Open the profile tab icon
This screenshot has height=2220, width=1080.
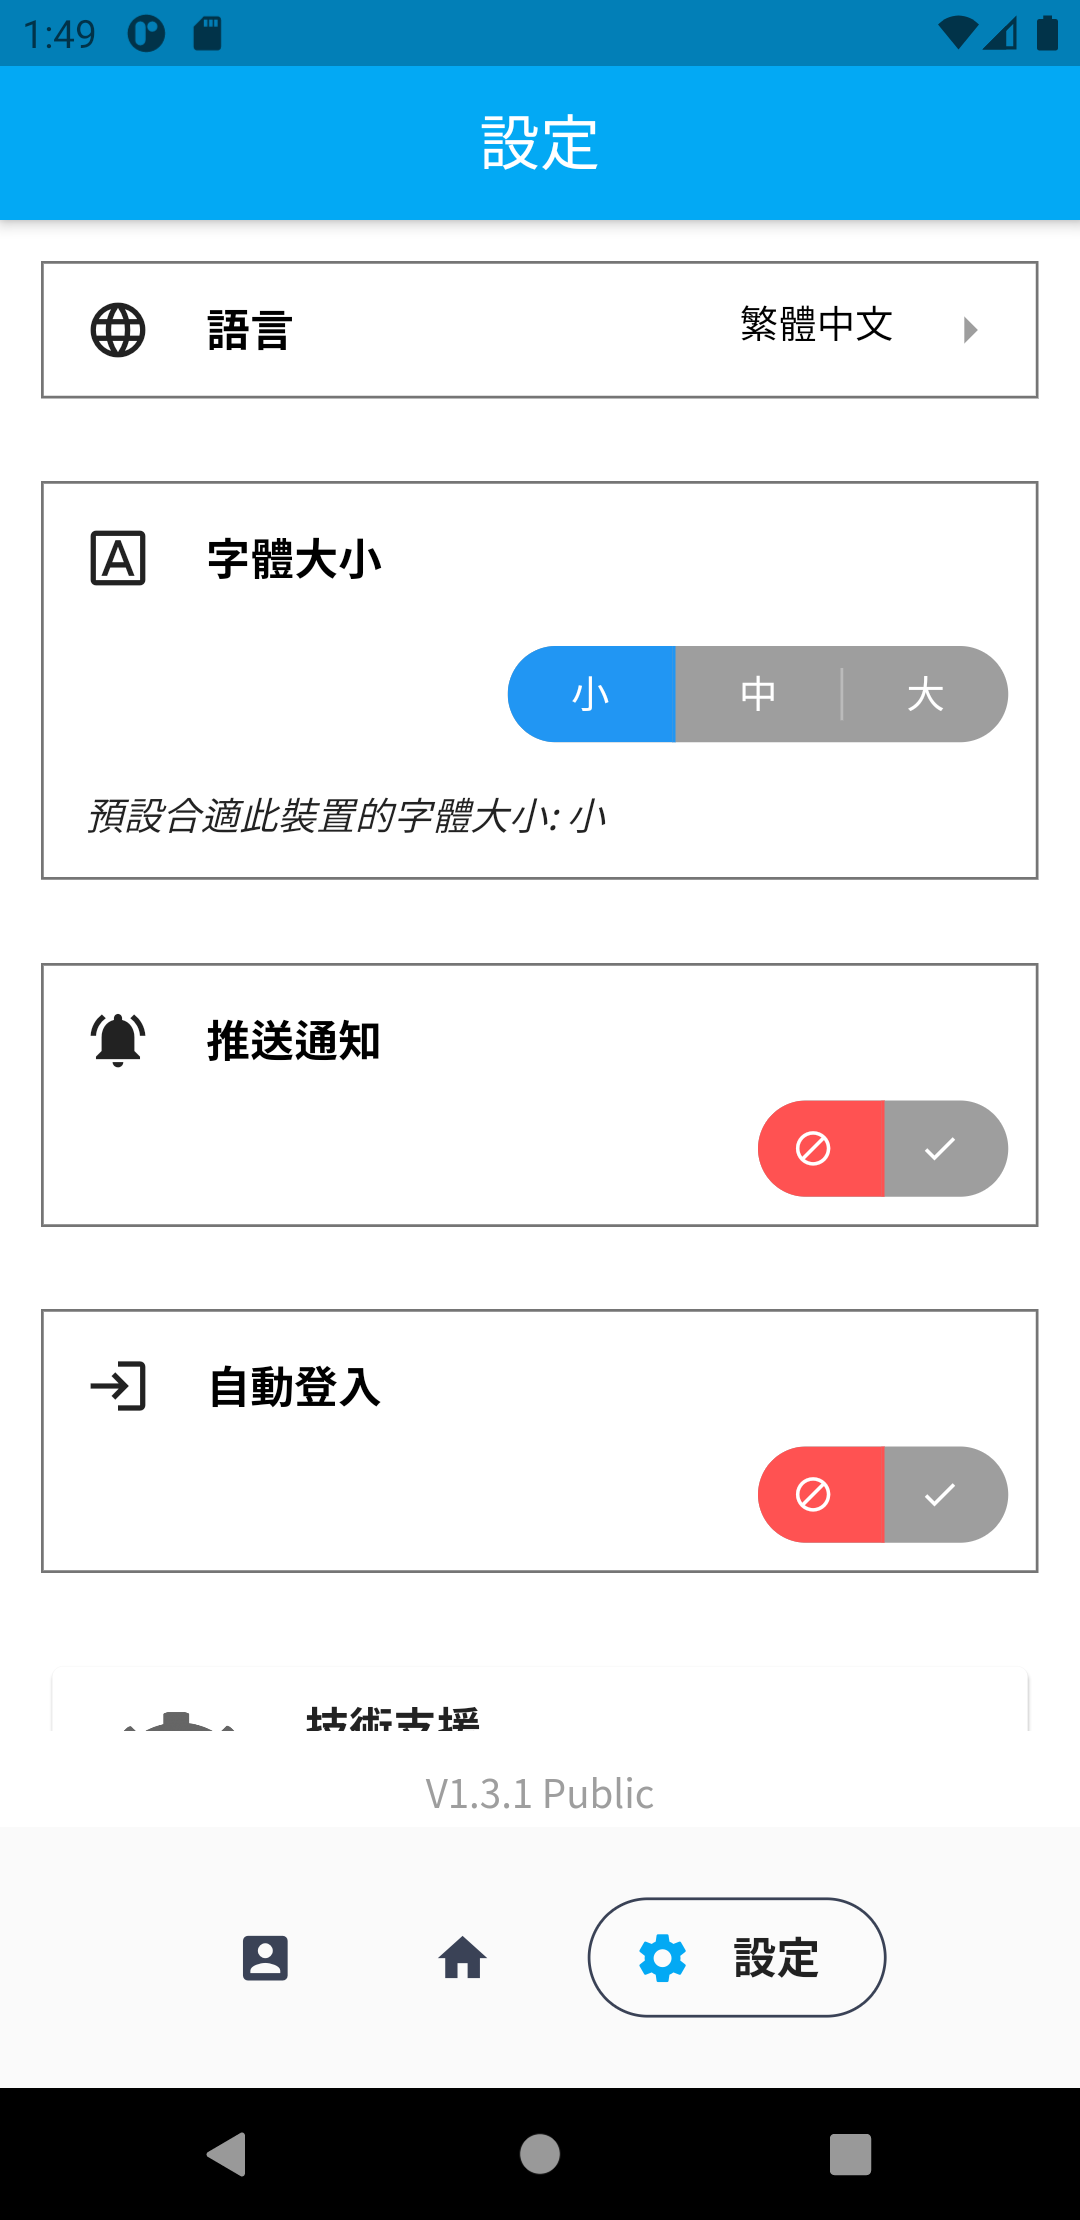[265, 1958]
